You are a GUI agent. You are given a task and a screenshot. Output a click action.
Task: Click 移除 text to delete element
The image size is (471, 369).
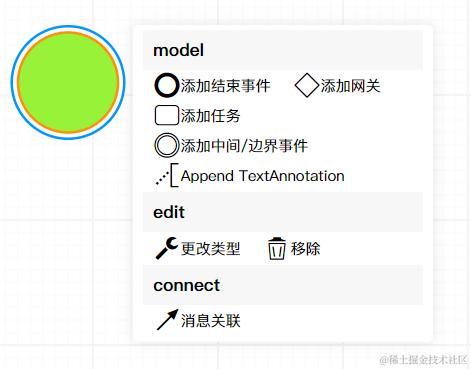[305, 248]
